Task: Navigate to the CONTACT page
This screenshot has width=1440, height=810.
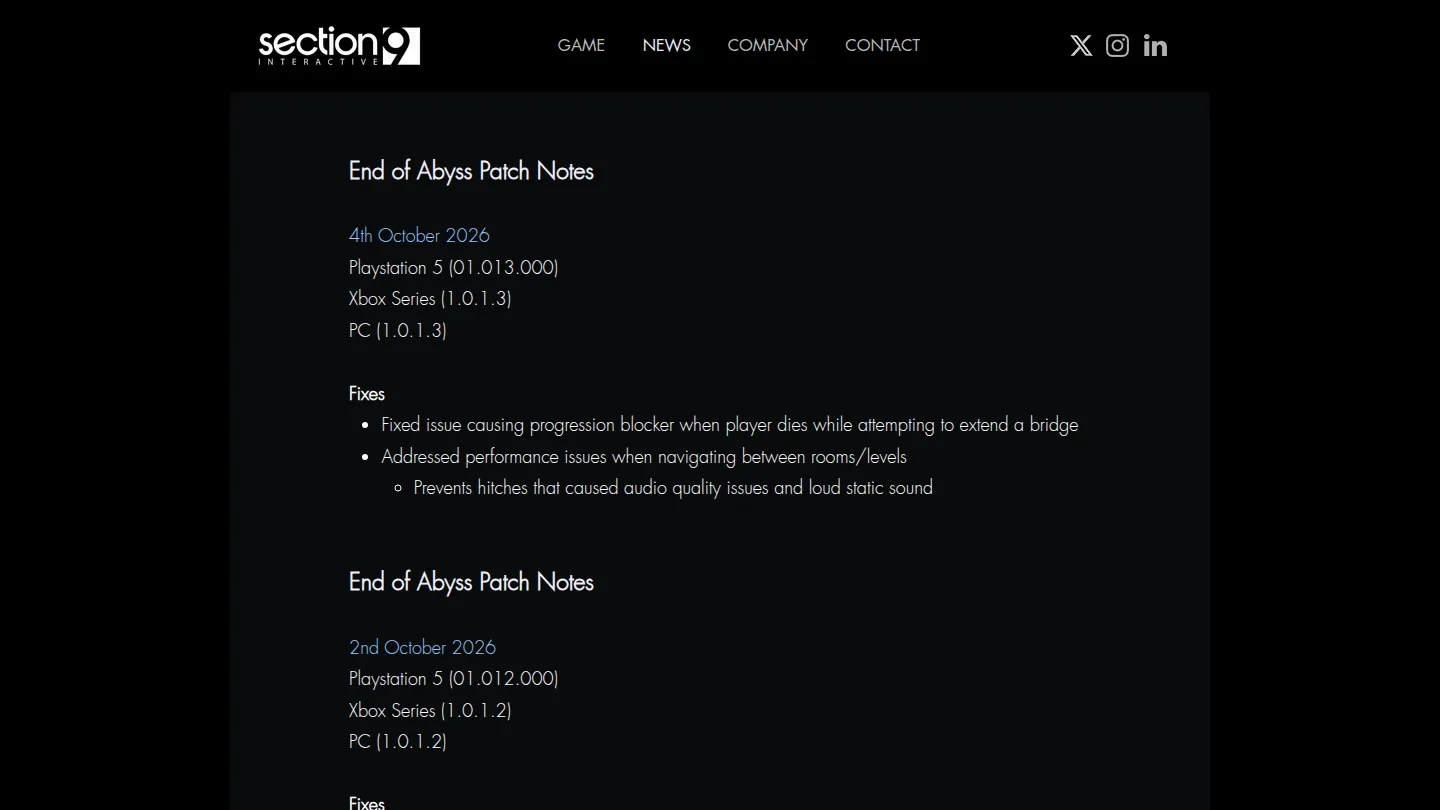Action: 882,45
